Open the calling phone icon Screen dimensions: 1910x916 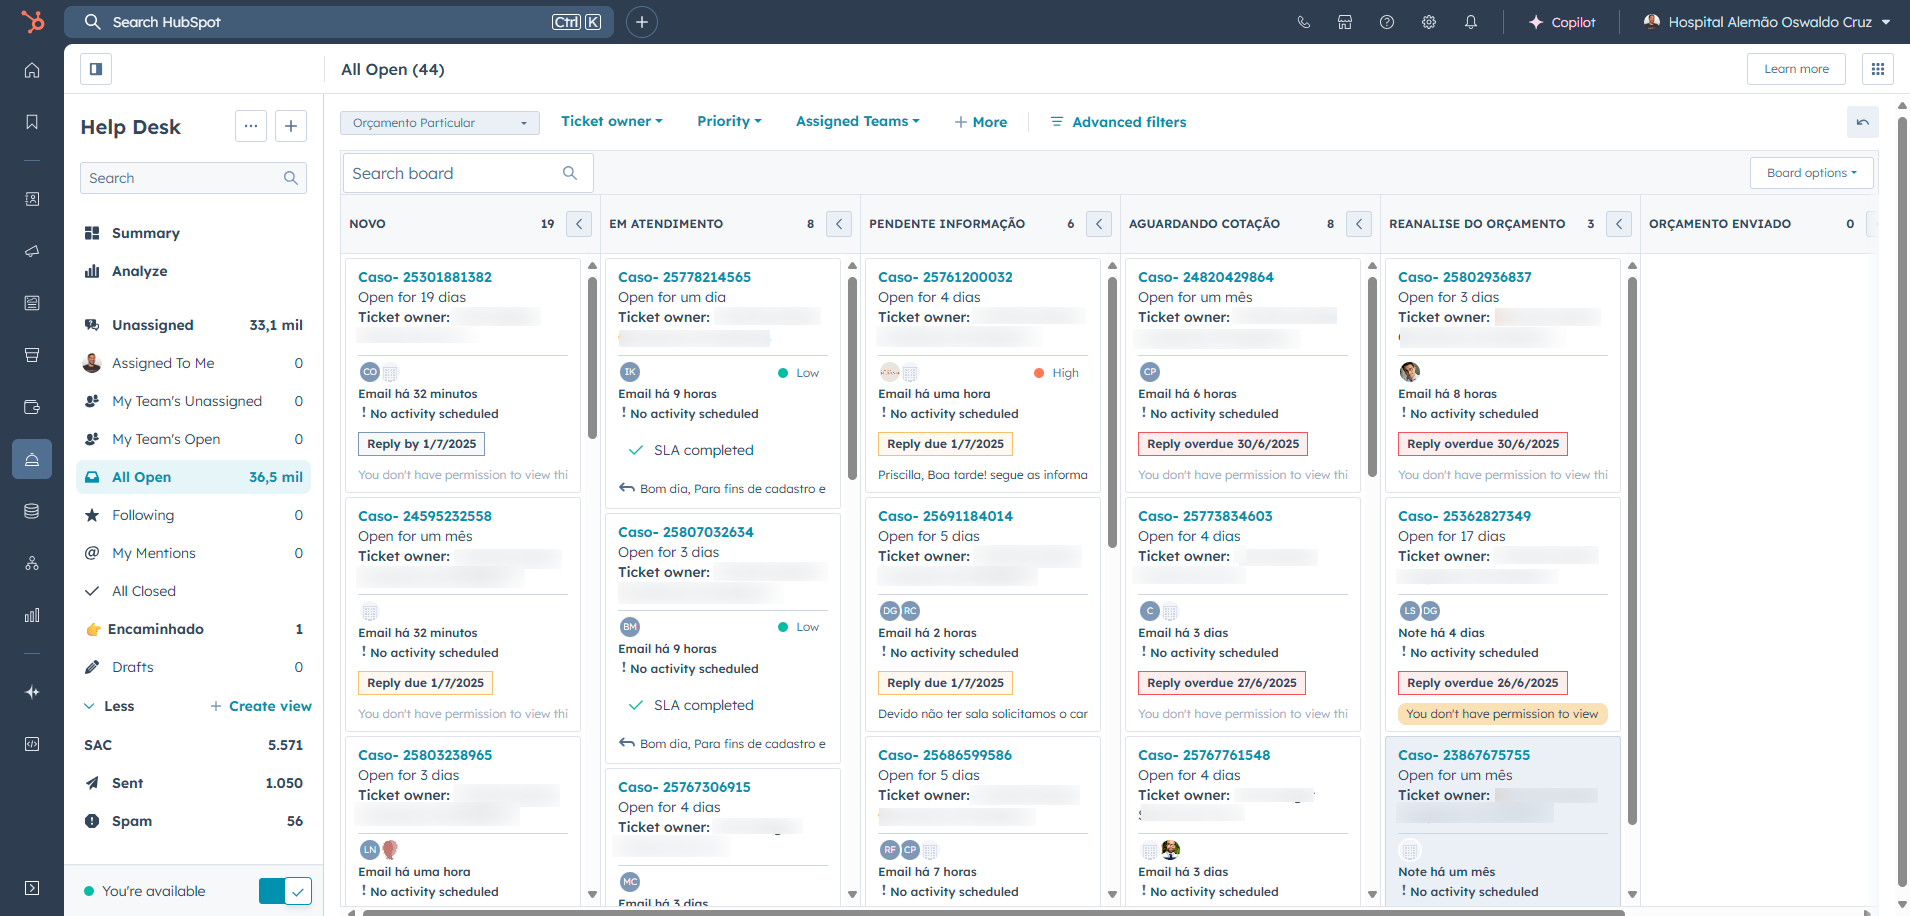[1303, 22]
